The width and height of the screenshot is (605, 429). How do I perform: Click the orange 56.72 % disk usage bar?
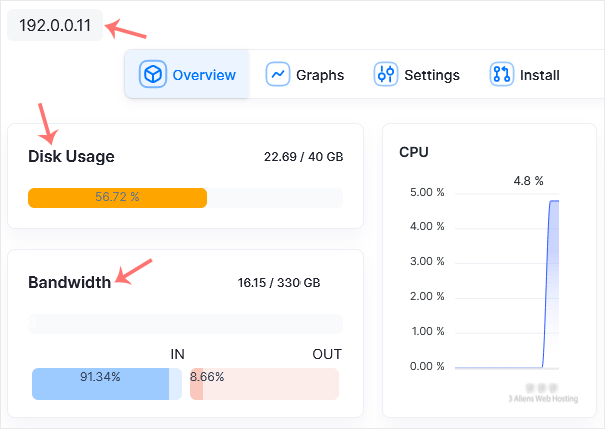pyautogui.click(x=117, y=197)
